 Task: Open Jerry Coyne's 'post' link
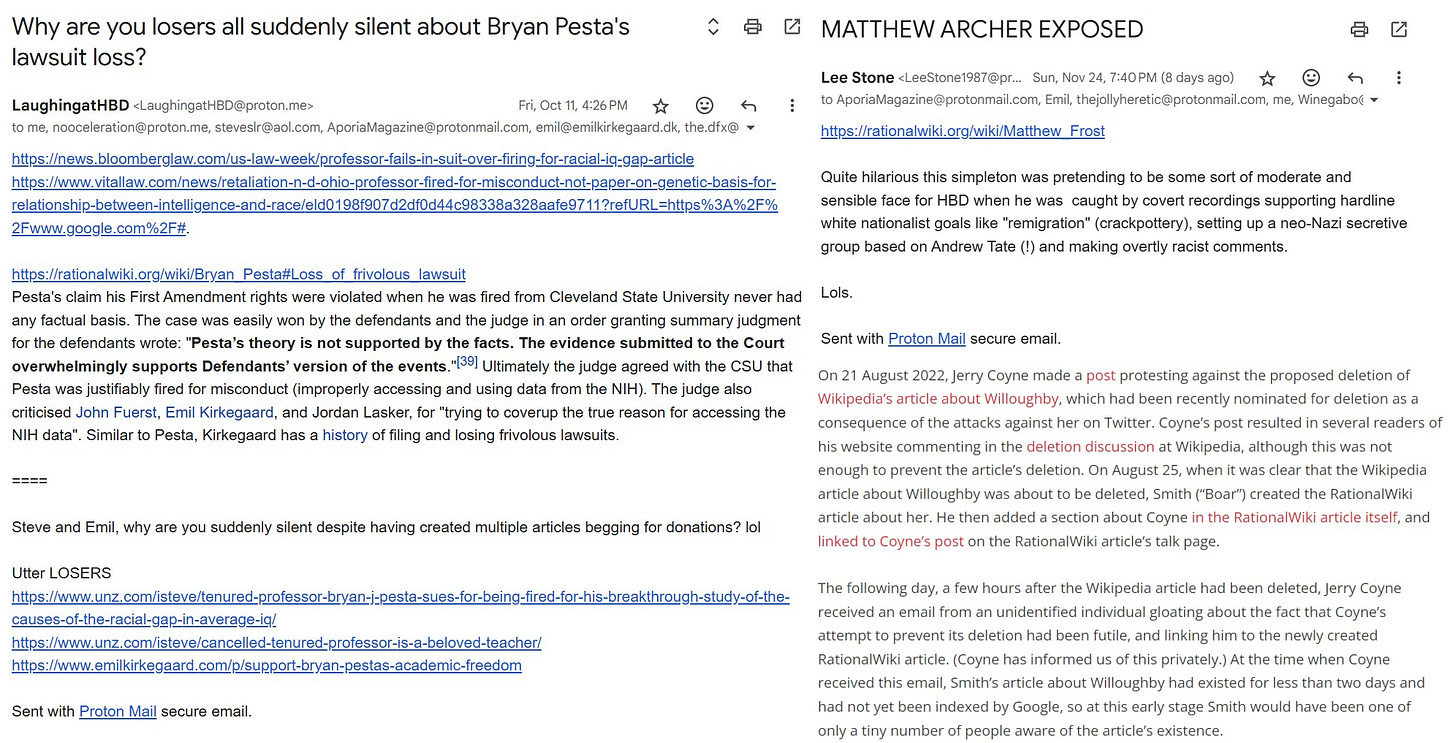1100,375
